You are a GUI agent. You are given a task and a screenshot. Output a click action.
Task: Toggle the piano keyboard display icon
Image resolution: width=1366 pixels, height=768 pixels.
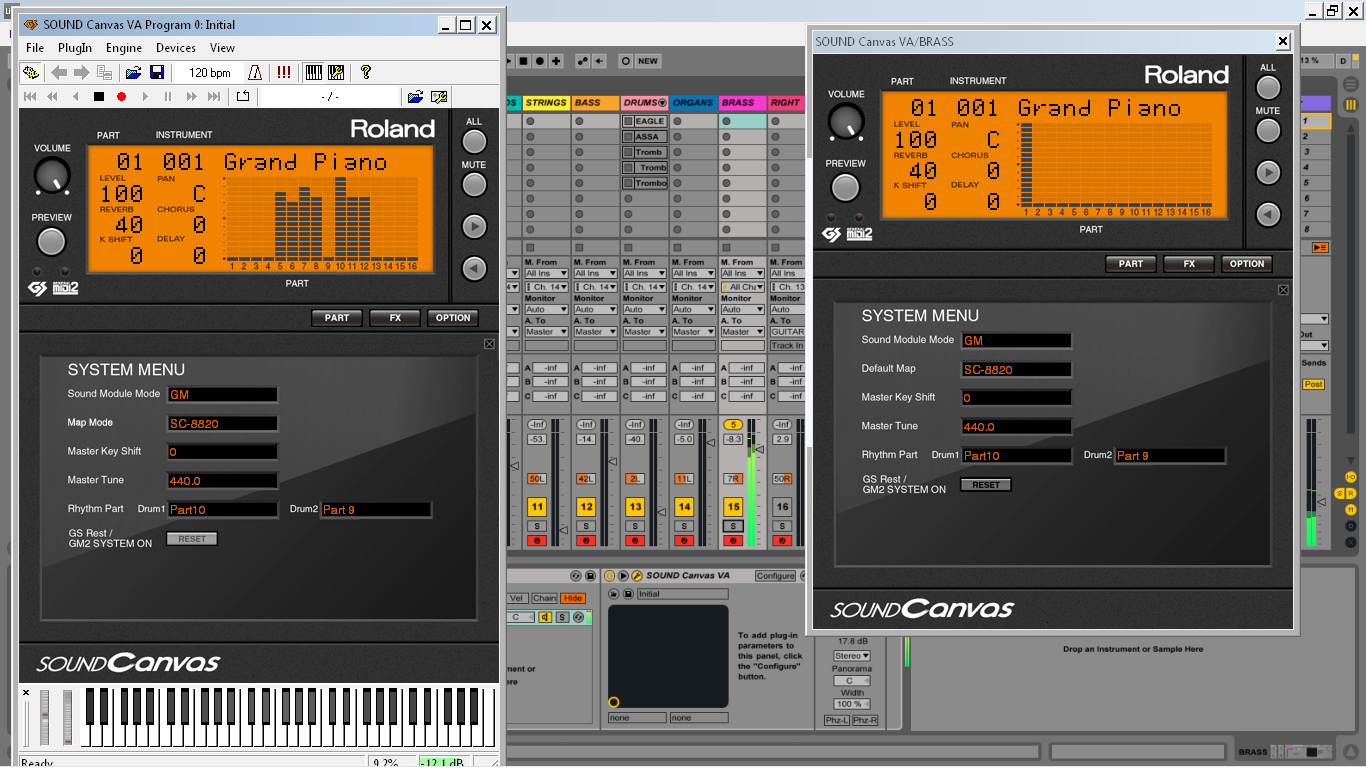pyautogui.click(x=313, y=73)
